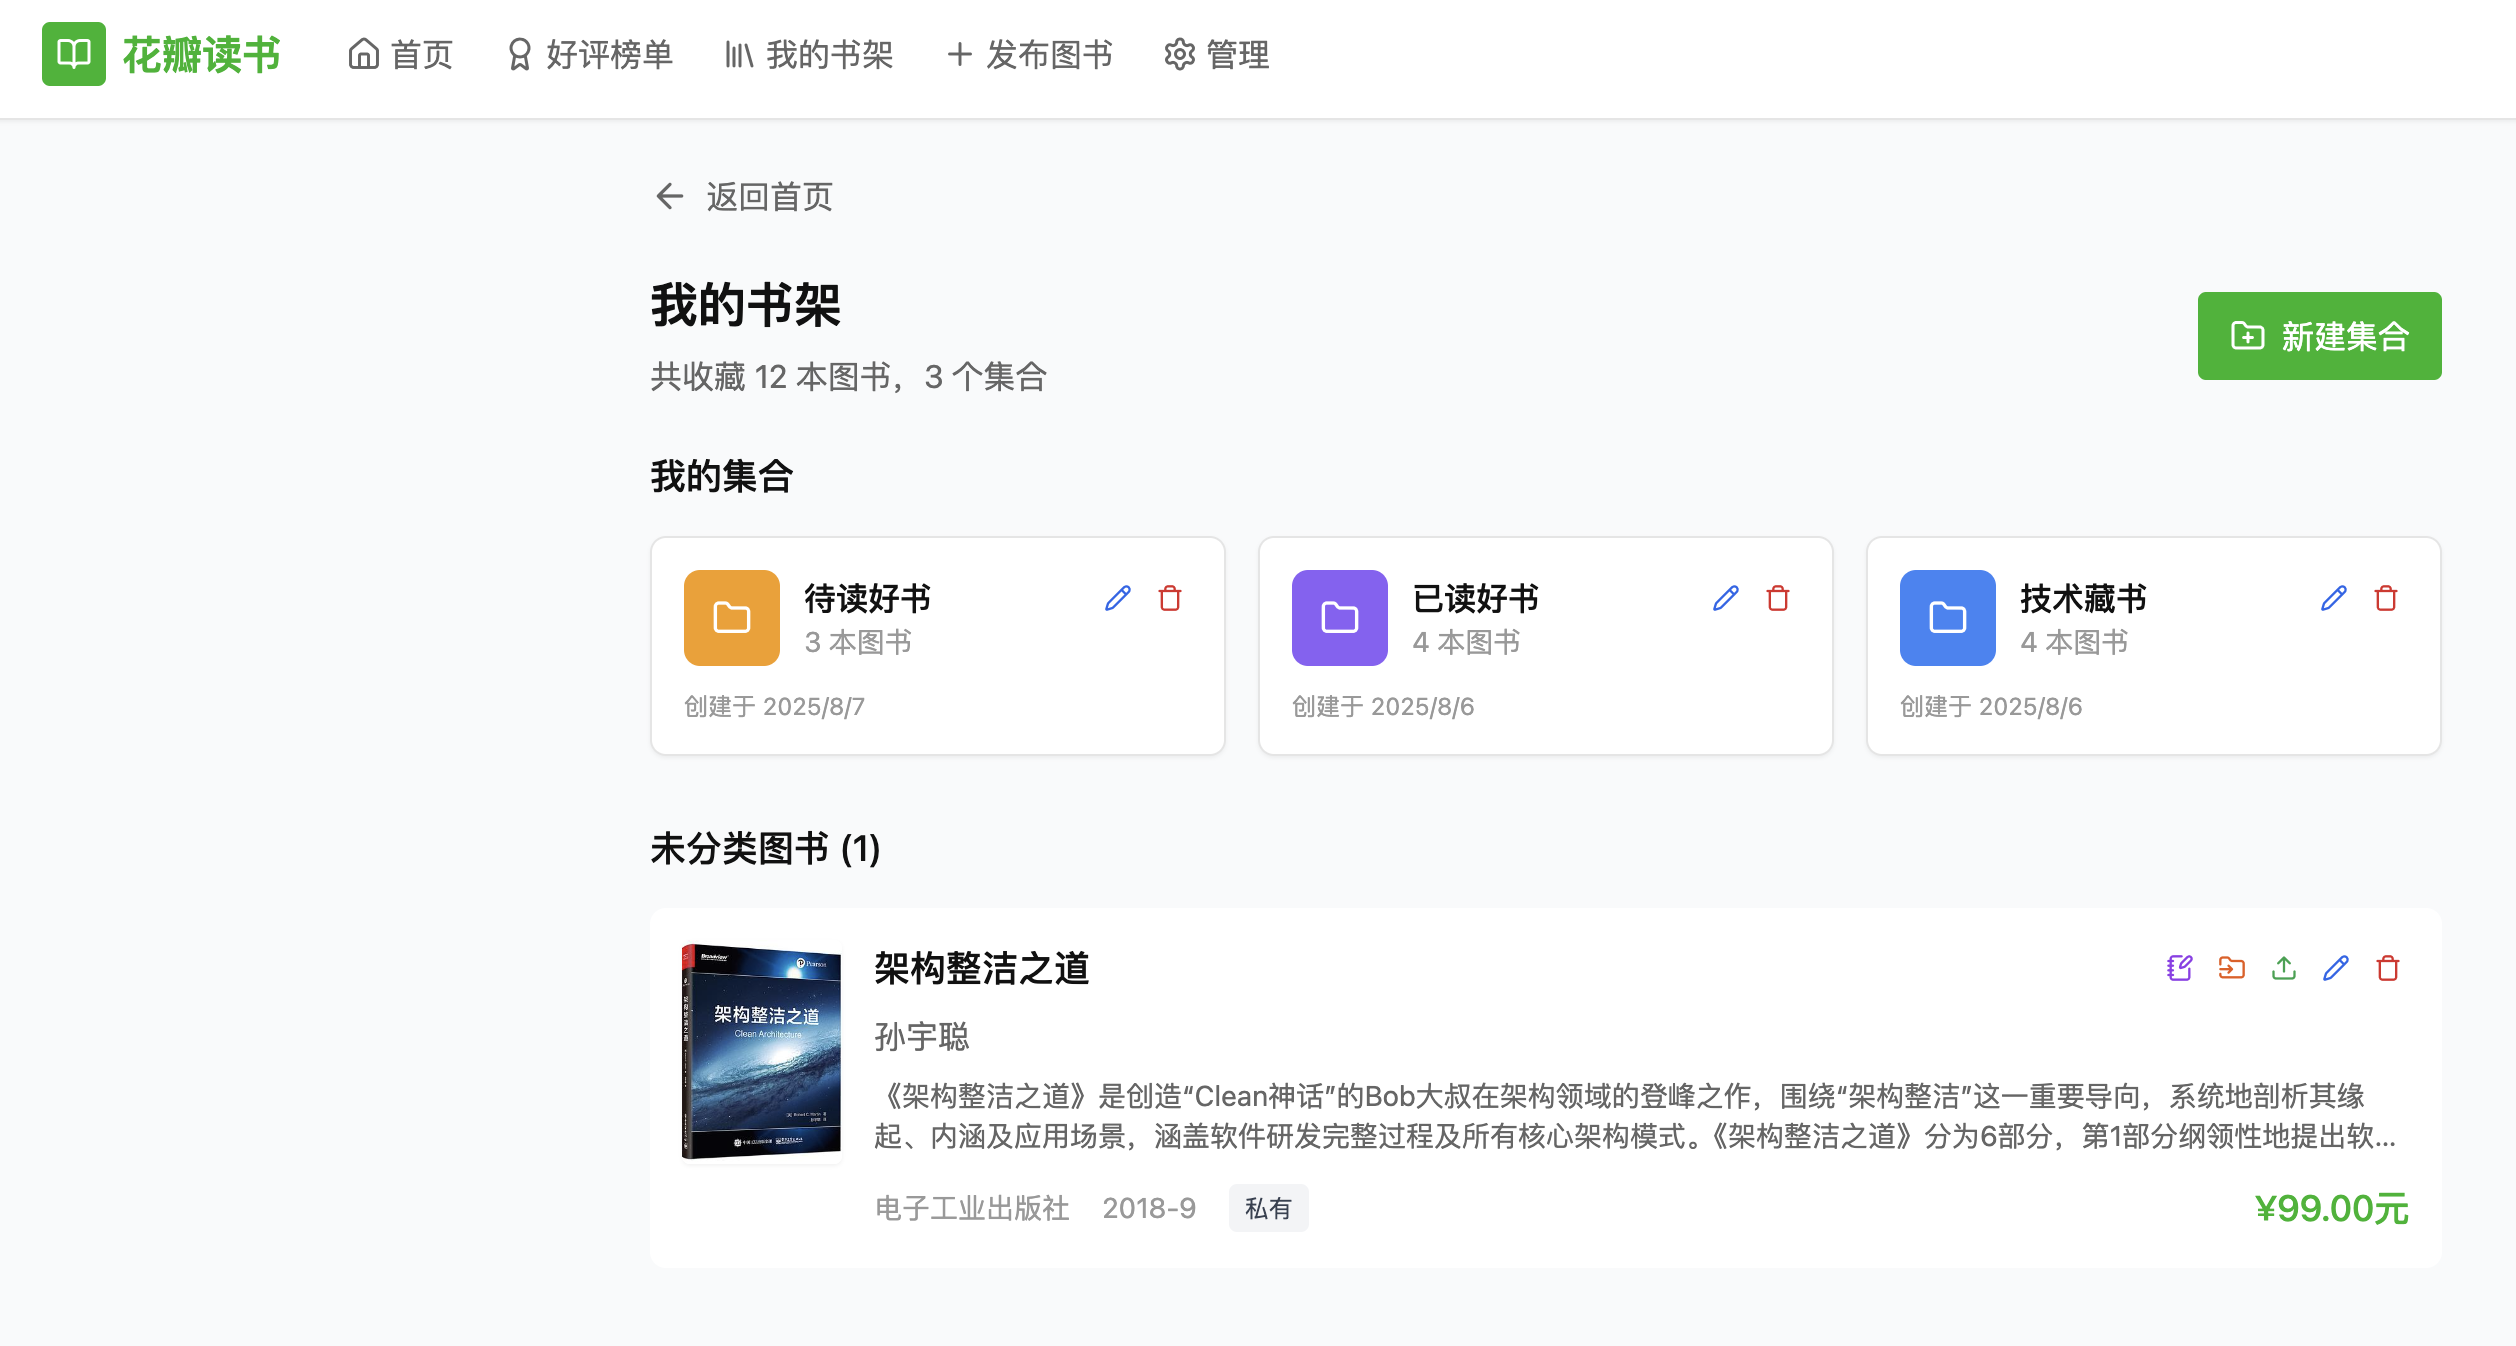This screenshot has width=2516, height=1346.
Task: Click the publisher 电子工业出版社
Action: pos(972,1208)
